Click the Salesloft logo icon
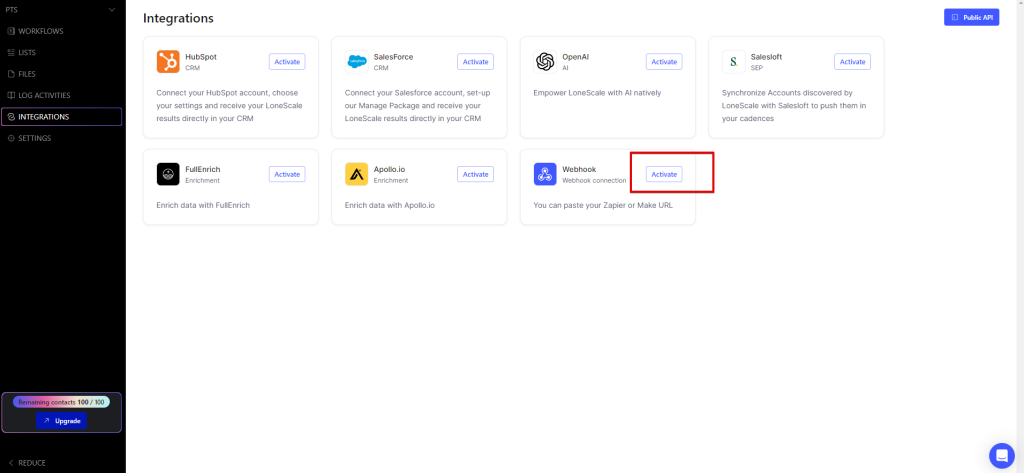Image resolution: width=1024 pixels, height=473 pixels. click(x=733, y=62)
